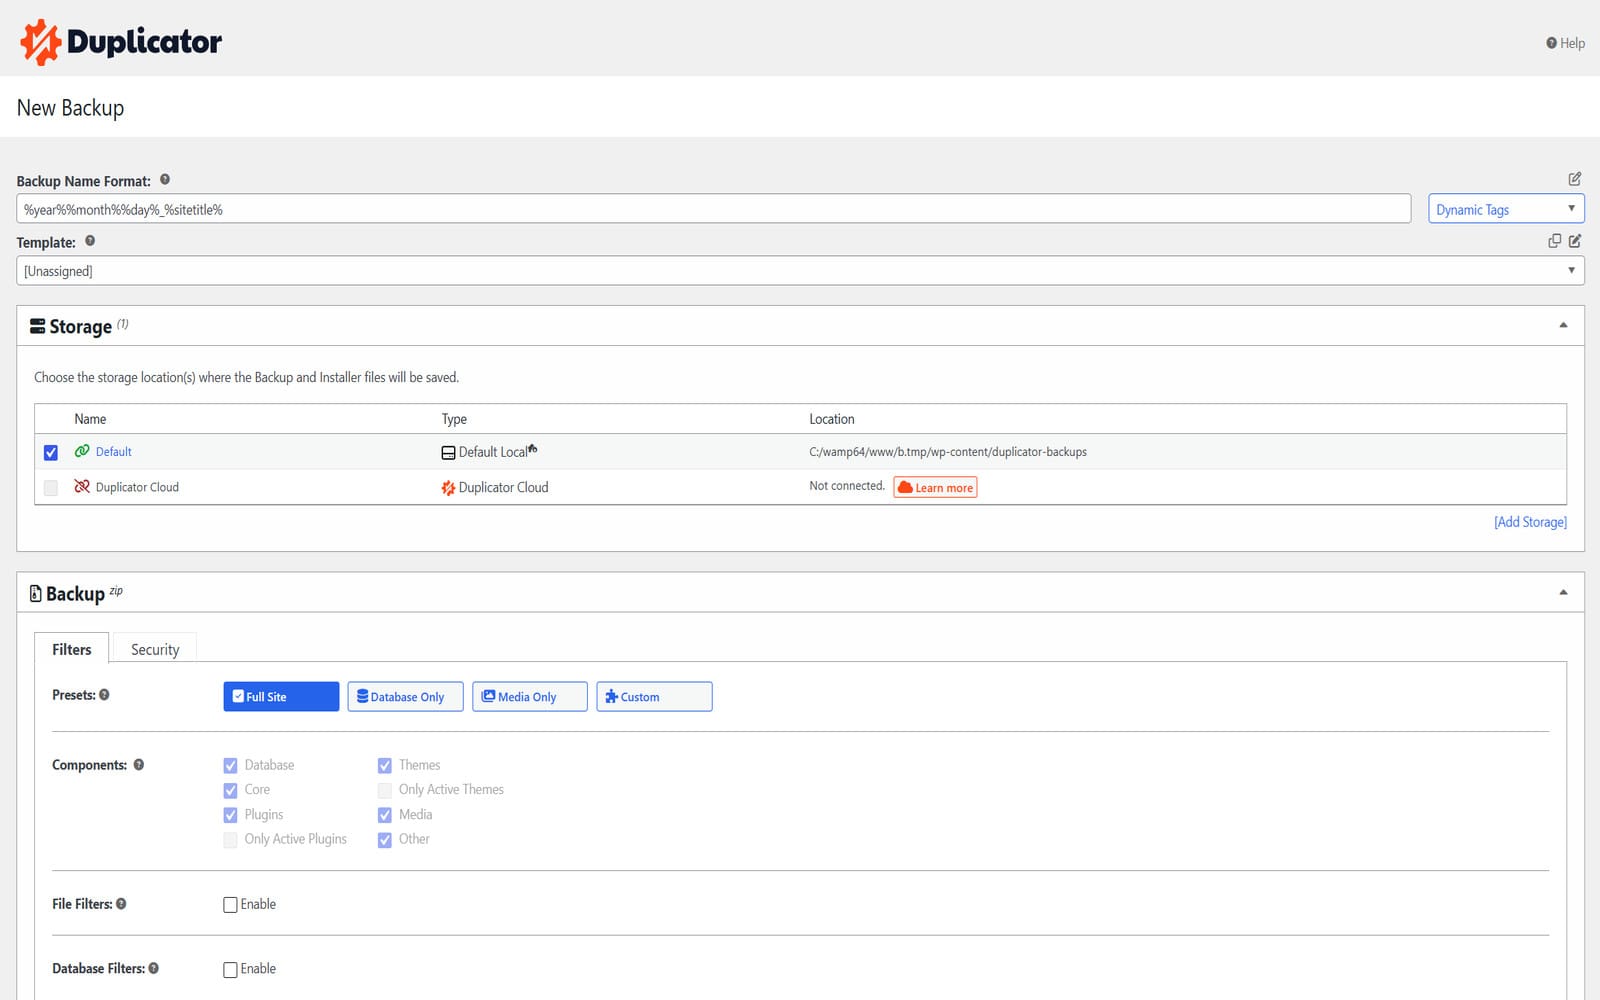Select the Media Only preset
Viewport: 1600px width, 1000px height.
coord(530,697)
